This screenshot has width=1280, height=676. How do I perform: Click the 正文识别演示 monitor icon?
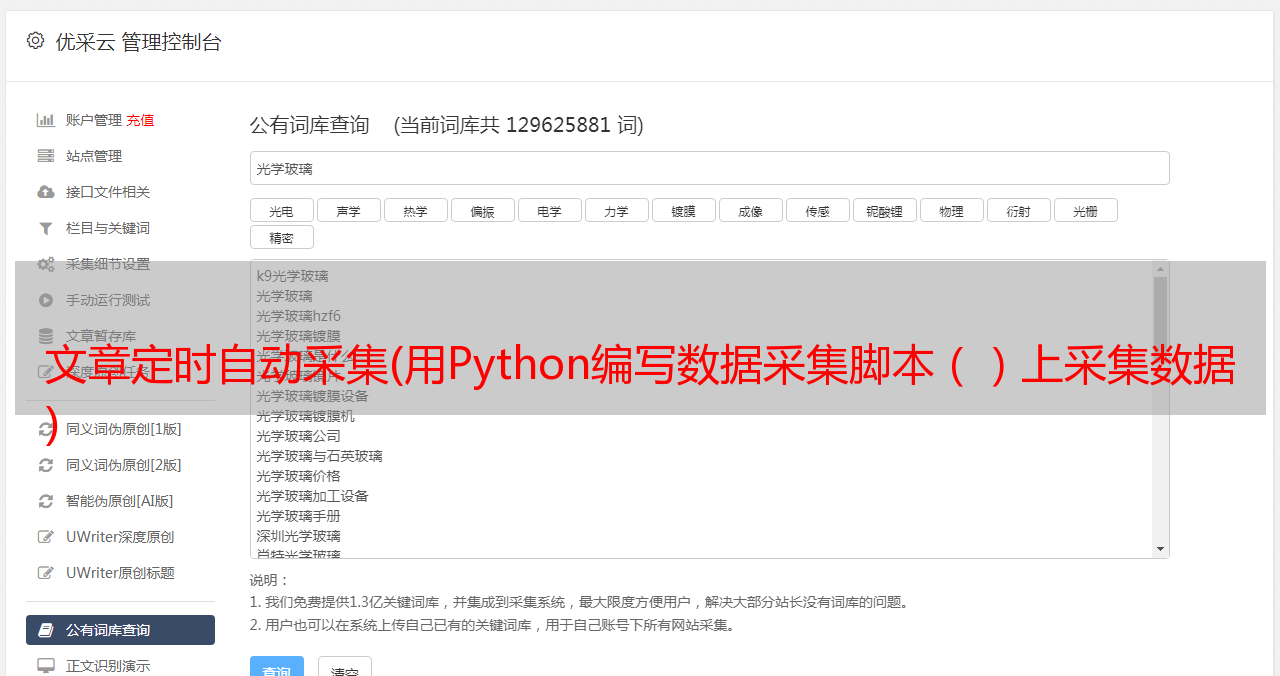pos(46,666)
